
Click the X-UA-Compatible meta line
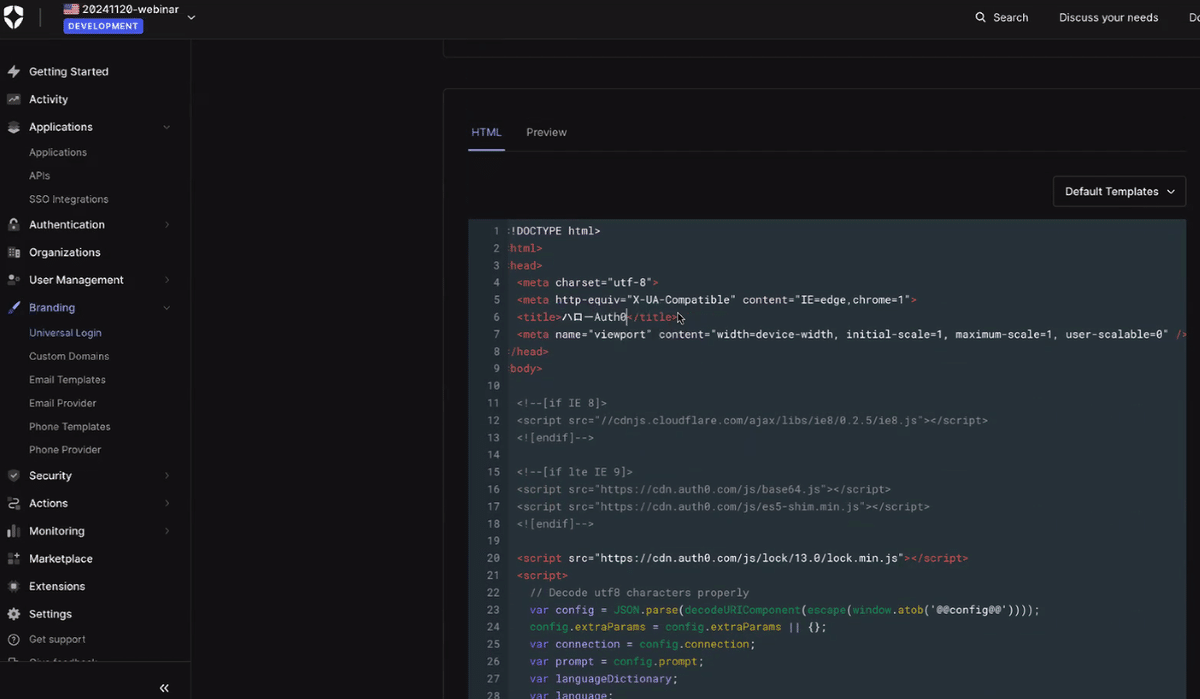point(717,300)
